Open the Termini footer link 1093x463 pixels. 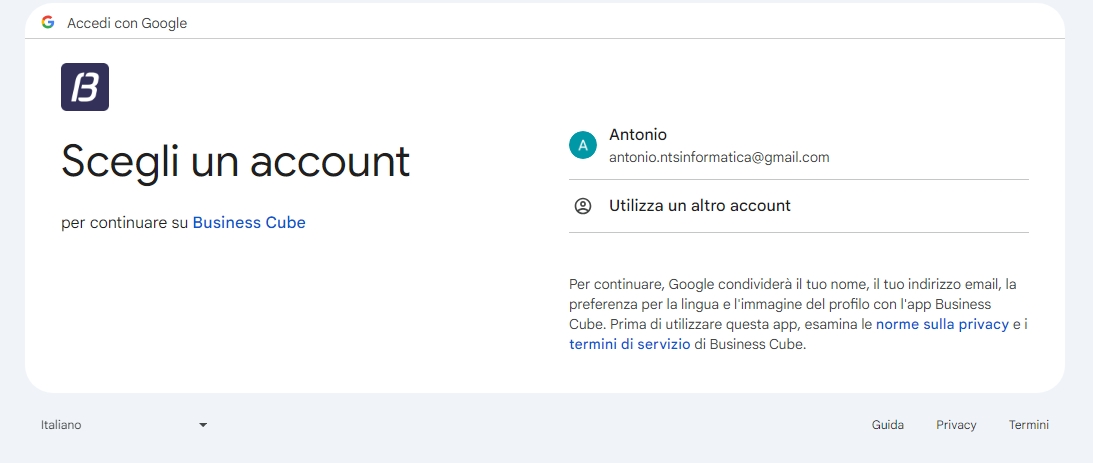click(x=1028, y=425)
